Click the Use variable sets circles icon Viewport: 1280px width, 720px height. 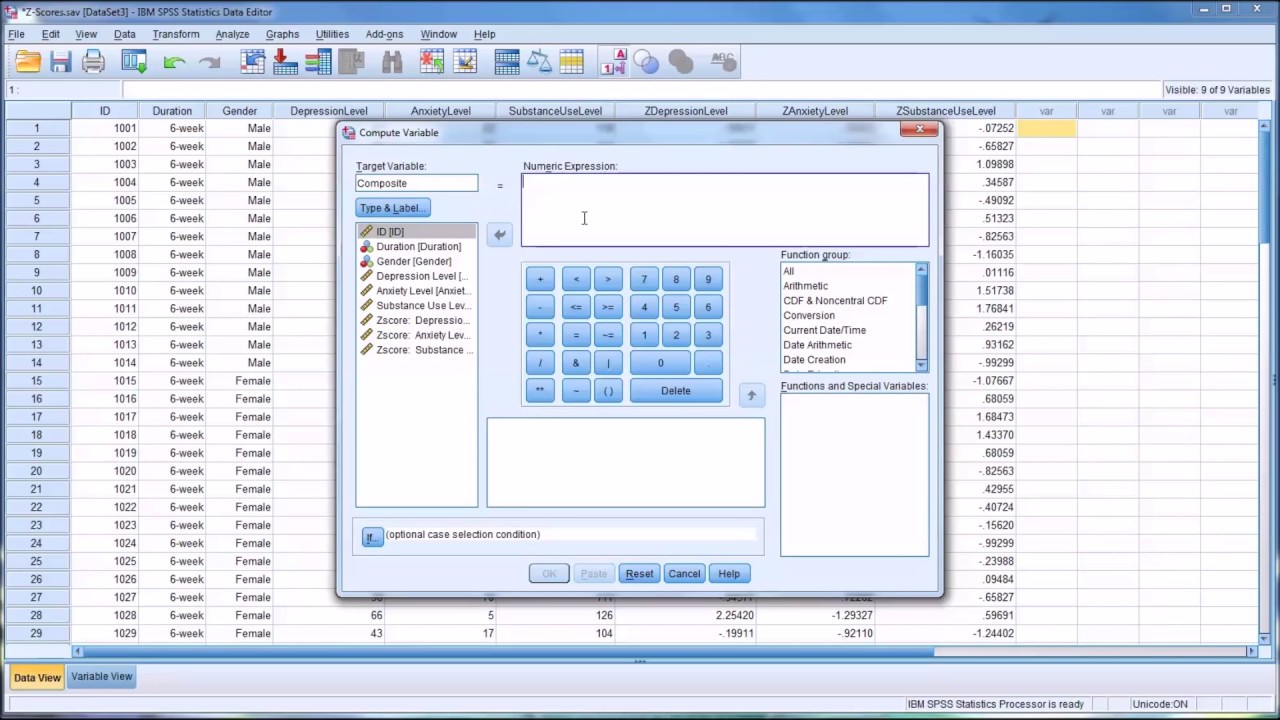pos(646,62)
